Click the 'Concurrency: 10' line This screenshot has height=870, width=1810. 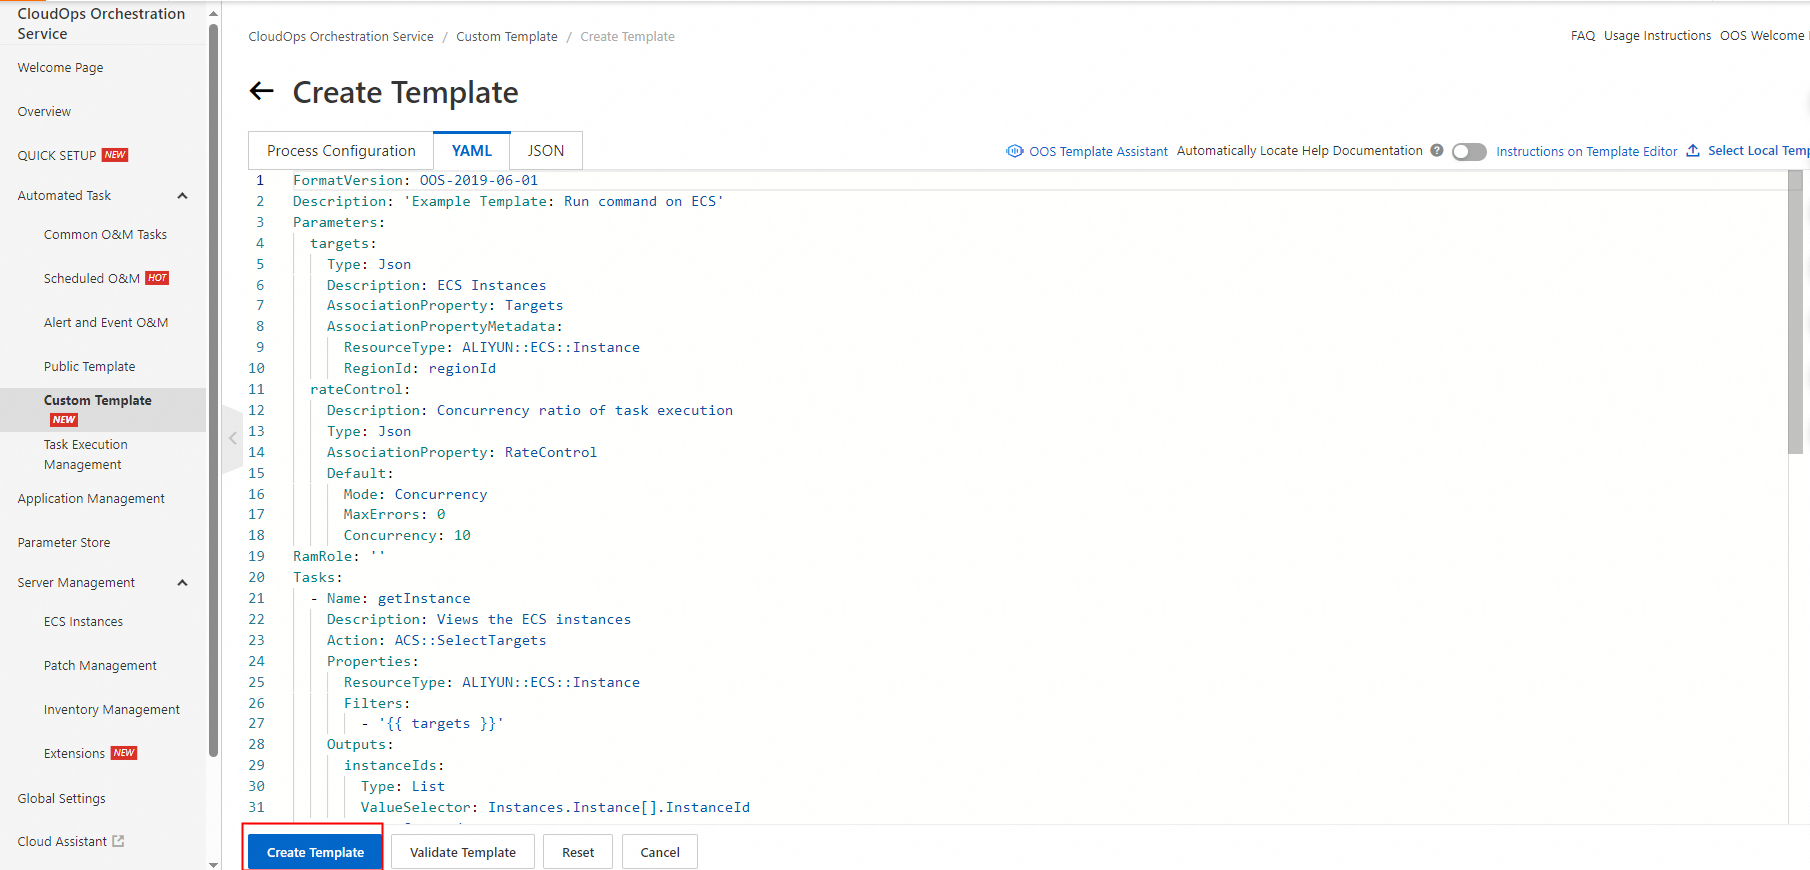pyautogui.click(x=407, y=536)
